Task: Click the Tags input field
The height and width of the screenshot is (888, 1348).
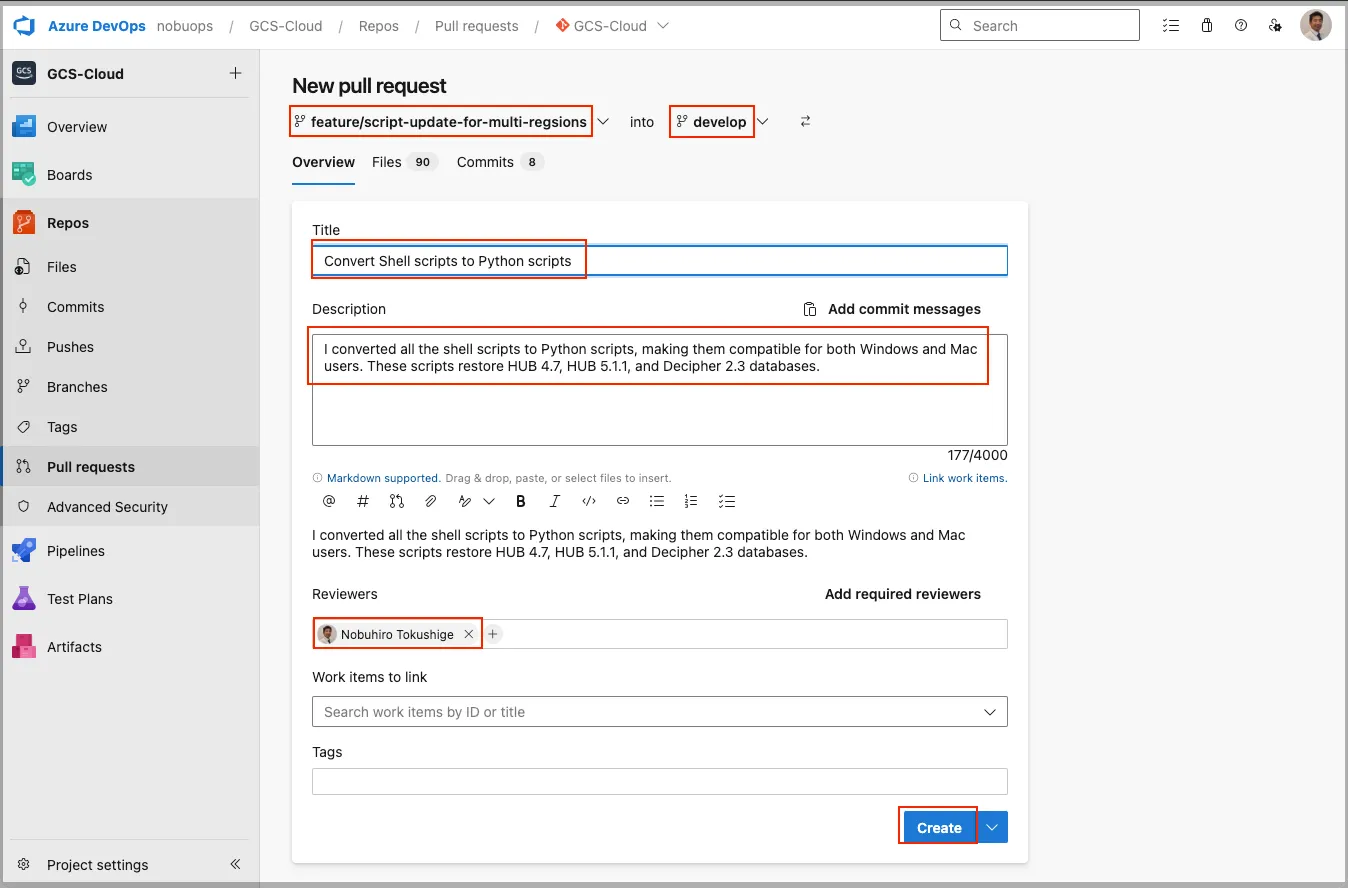Action: [659, 781]
